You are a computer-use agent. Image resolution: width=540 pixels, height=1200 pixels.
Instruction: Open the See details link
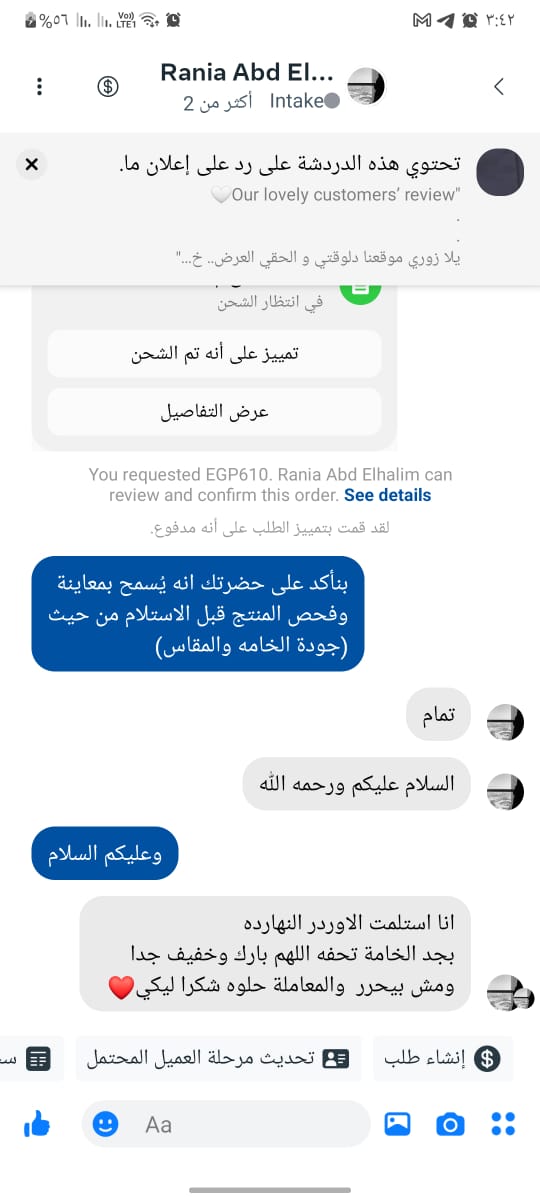pos(387,495)
